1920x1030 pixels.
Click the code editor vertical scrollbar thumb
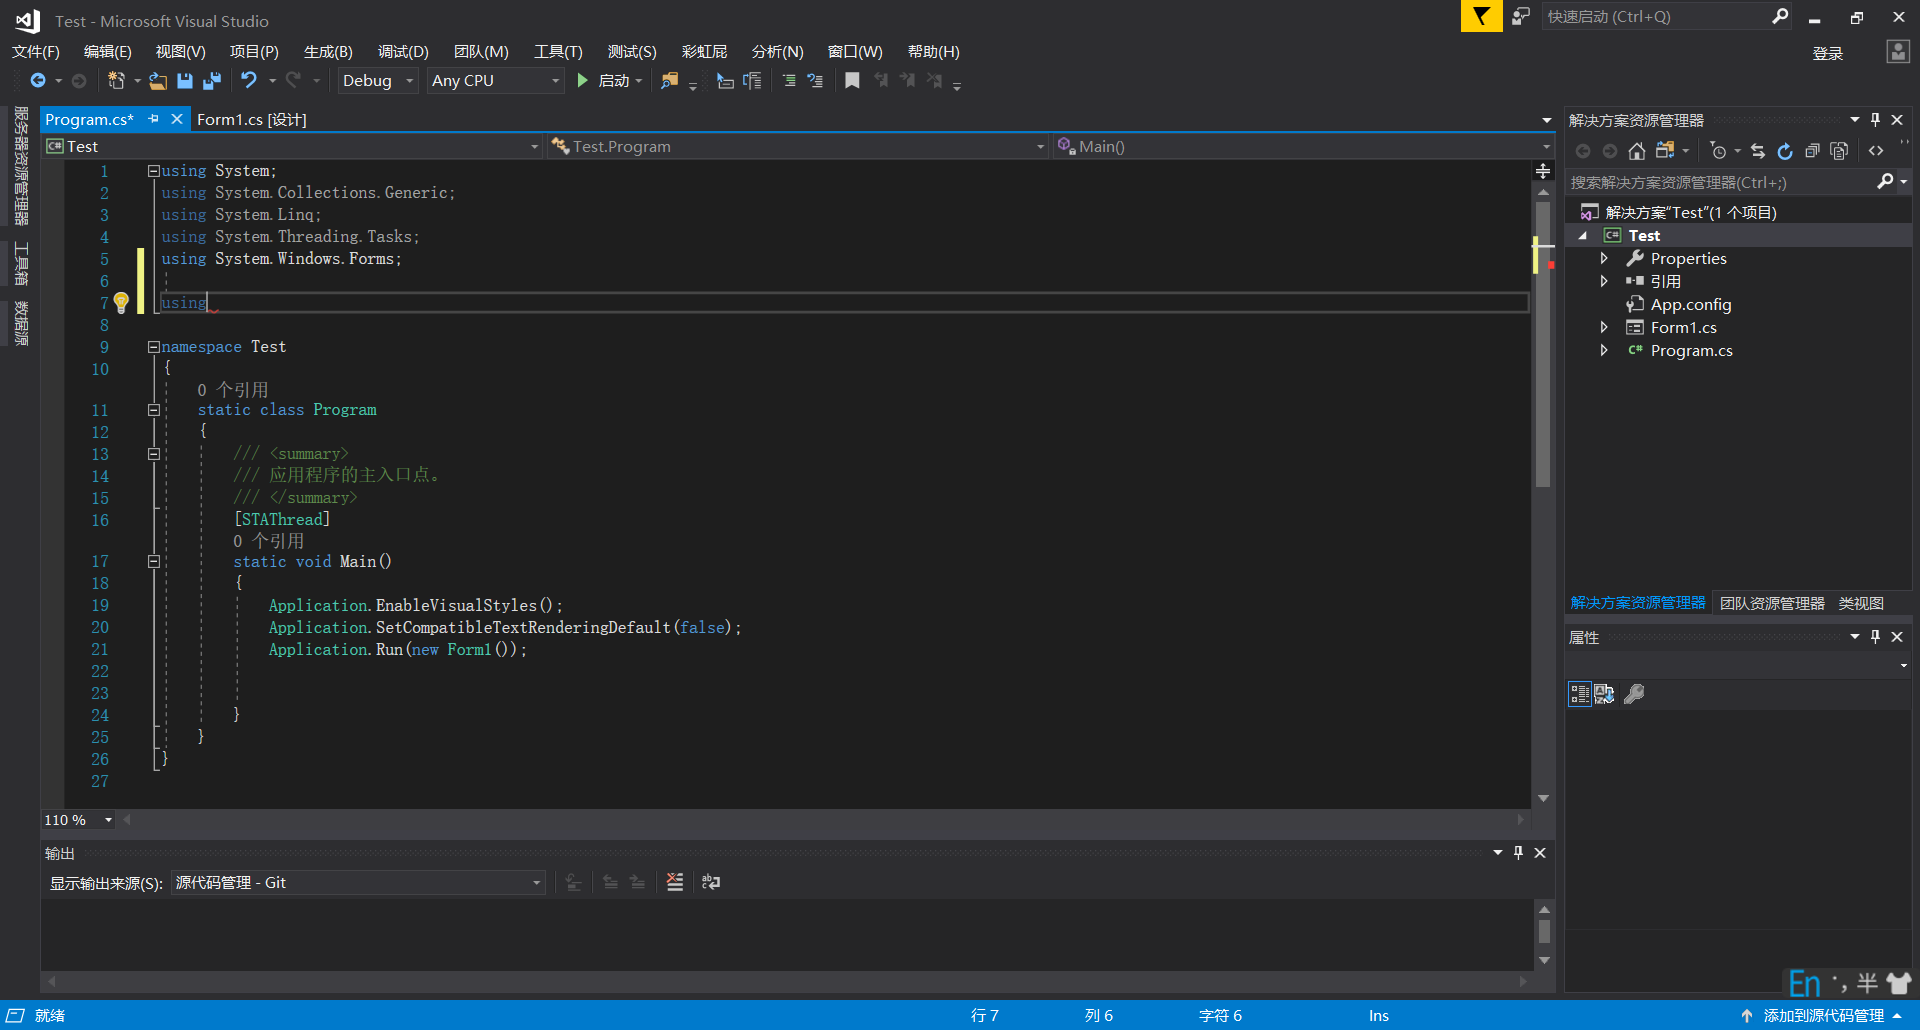[1543, 343]
